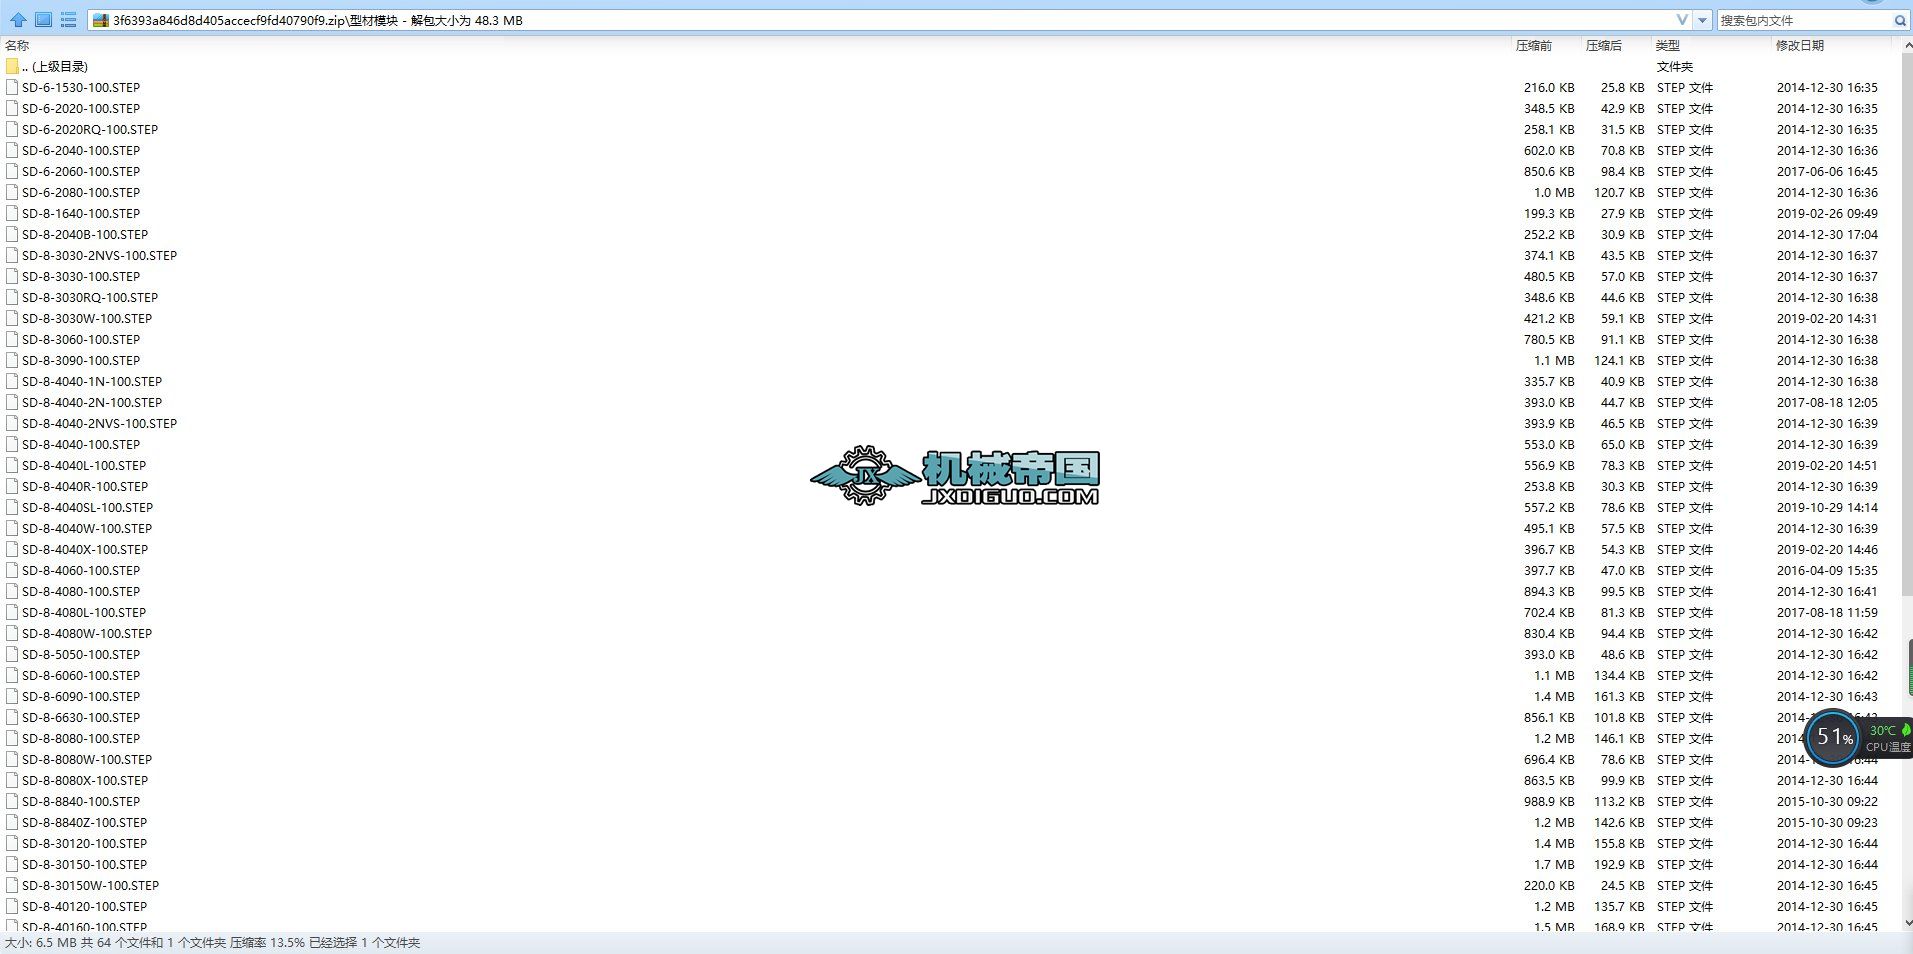1913x954 pixels.
Task: Click the file icon of SD-8-3060-100.STEP
Action: [12, 339]
